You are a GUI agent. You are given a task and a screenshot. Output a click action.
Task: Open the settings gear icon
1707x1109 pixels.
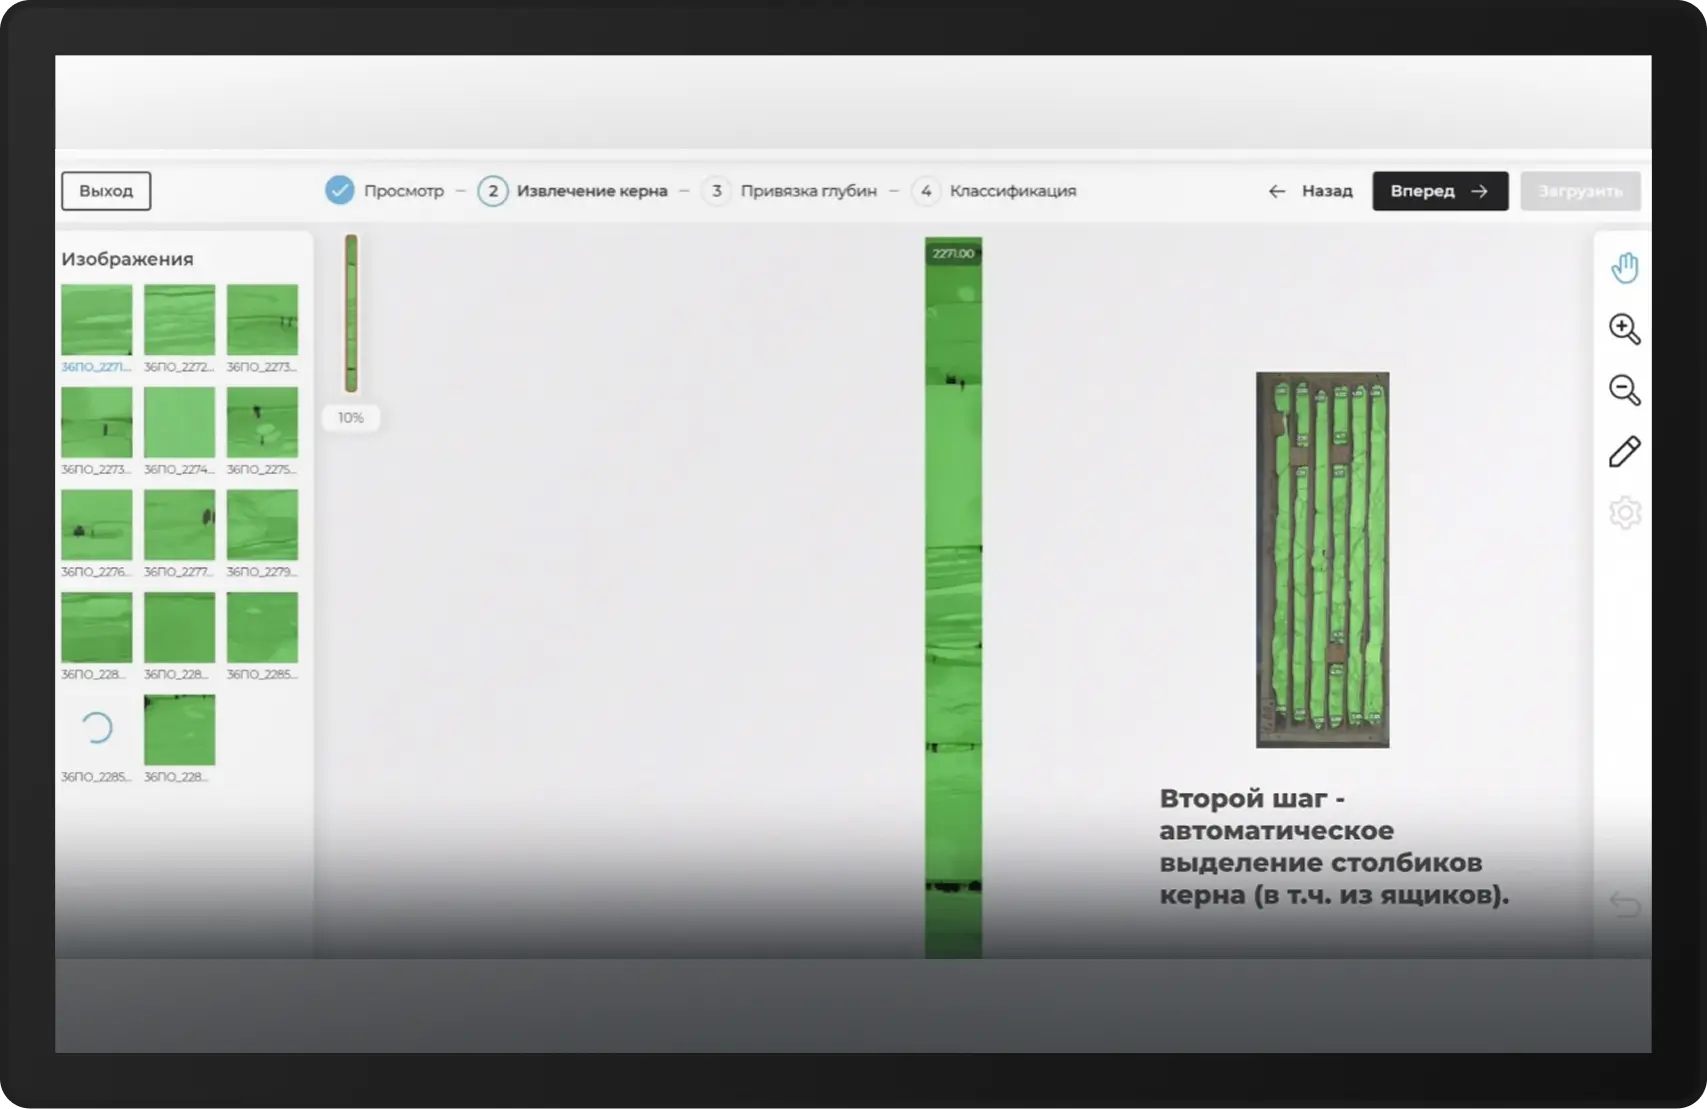1624,513
